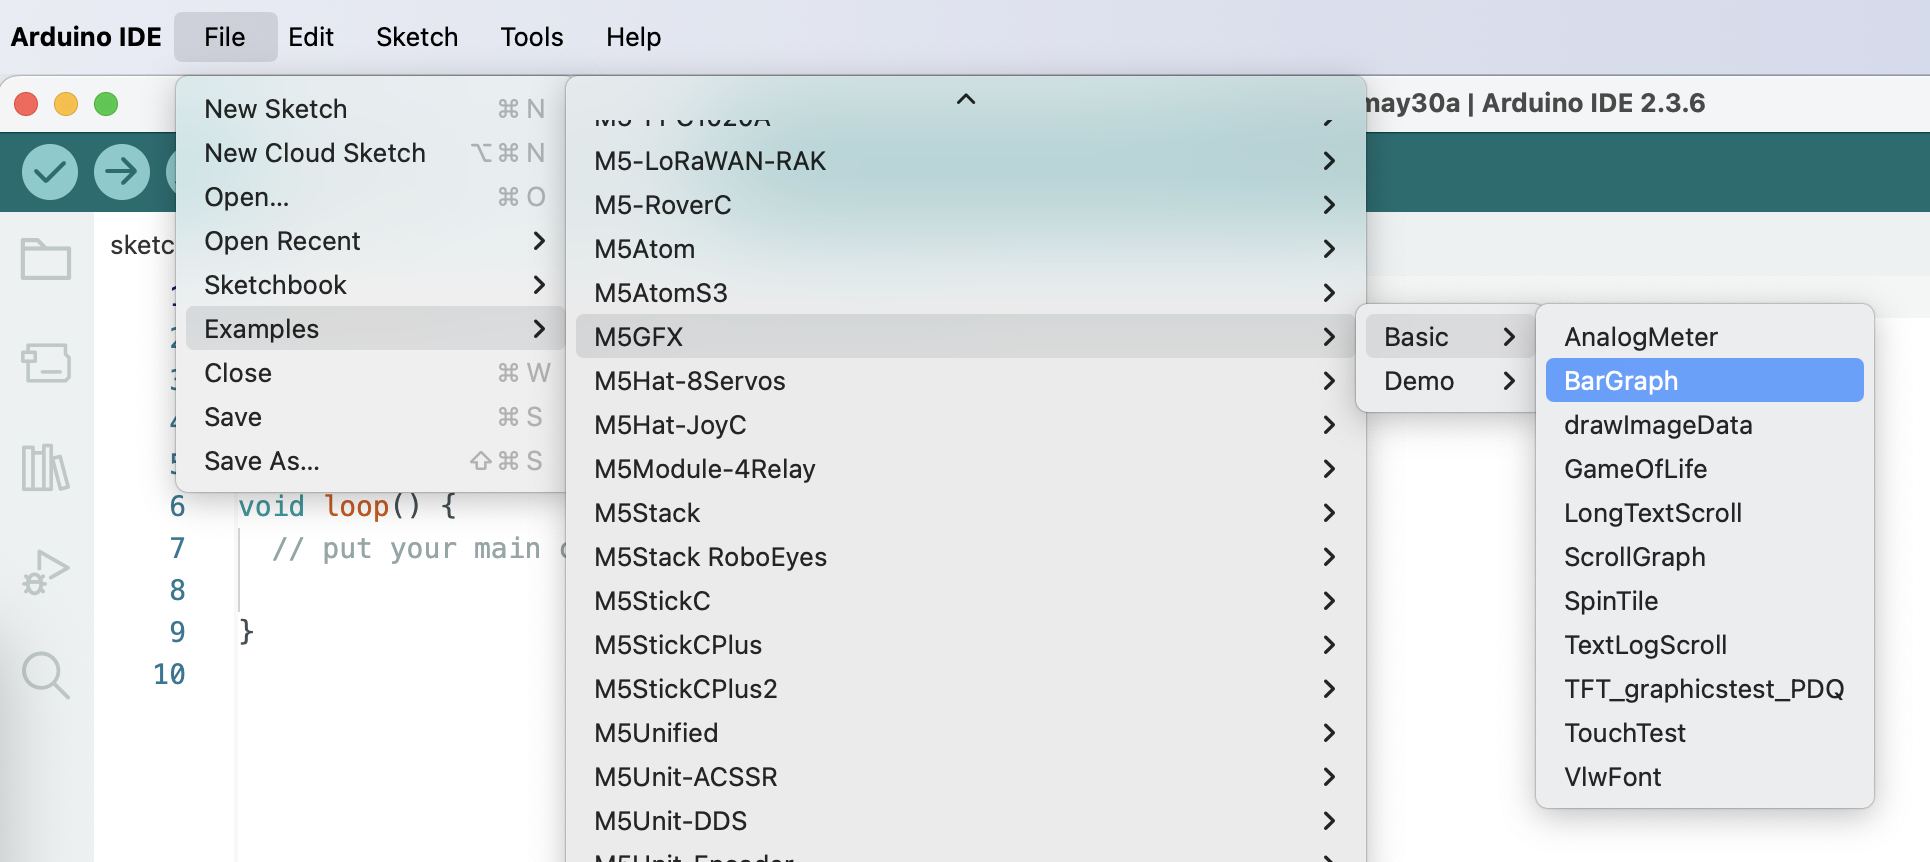Open the GameOfLife example

pyautogui.click(x=1705, y=468)
